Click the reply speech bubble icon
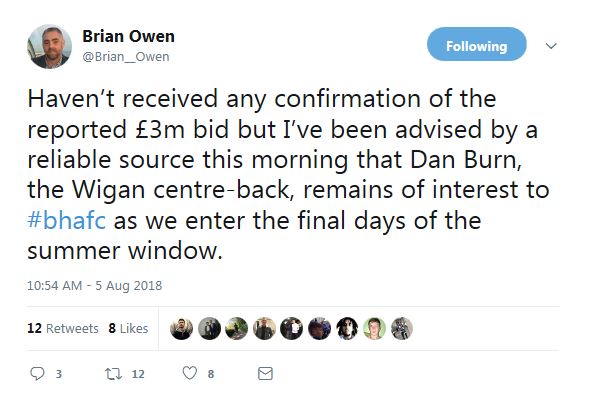 pyautogui.click(x=37, y=374)
